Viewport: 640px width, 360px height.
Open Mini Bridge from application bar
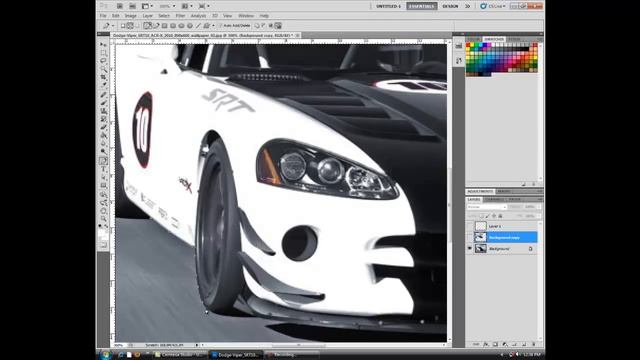(132, 6)
